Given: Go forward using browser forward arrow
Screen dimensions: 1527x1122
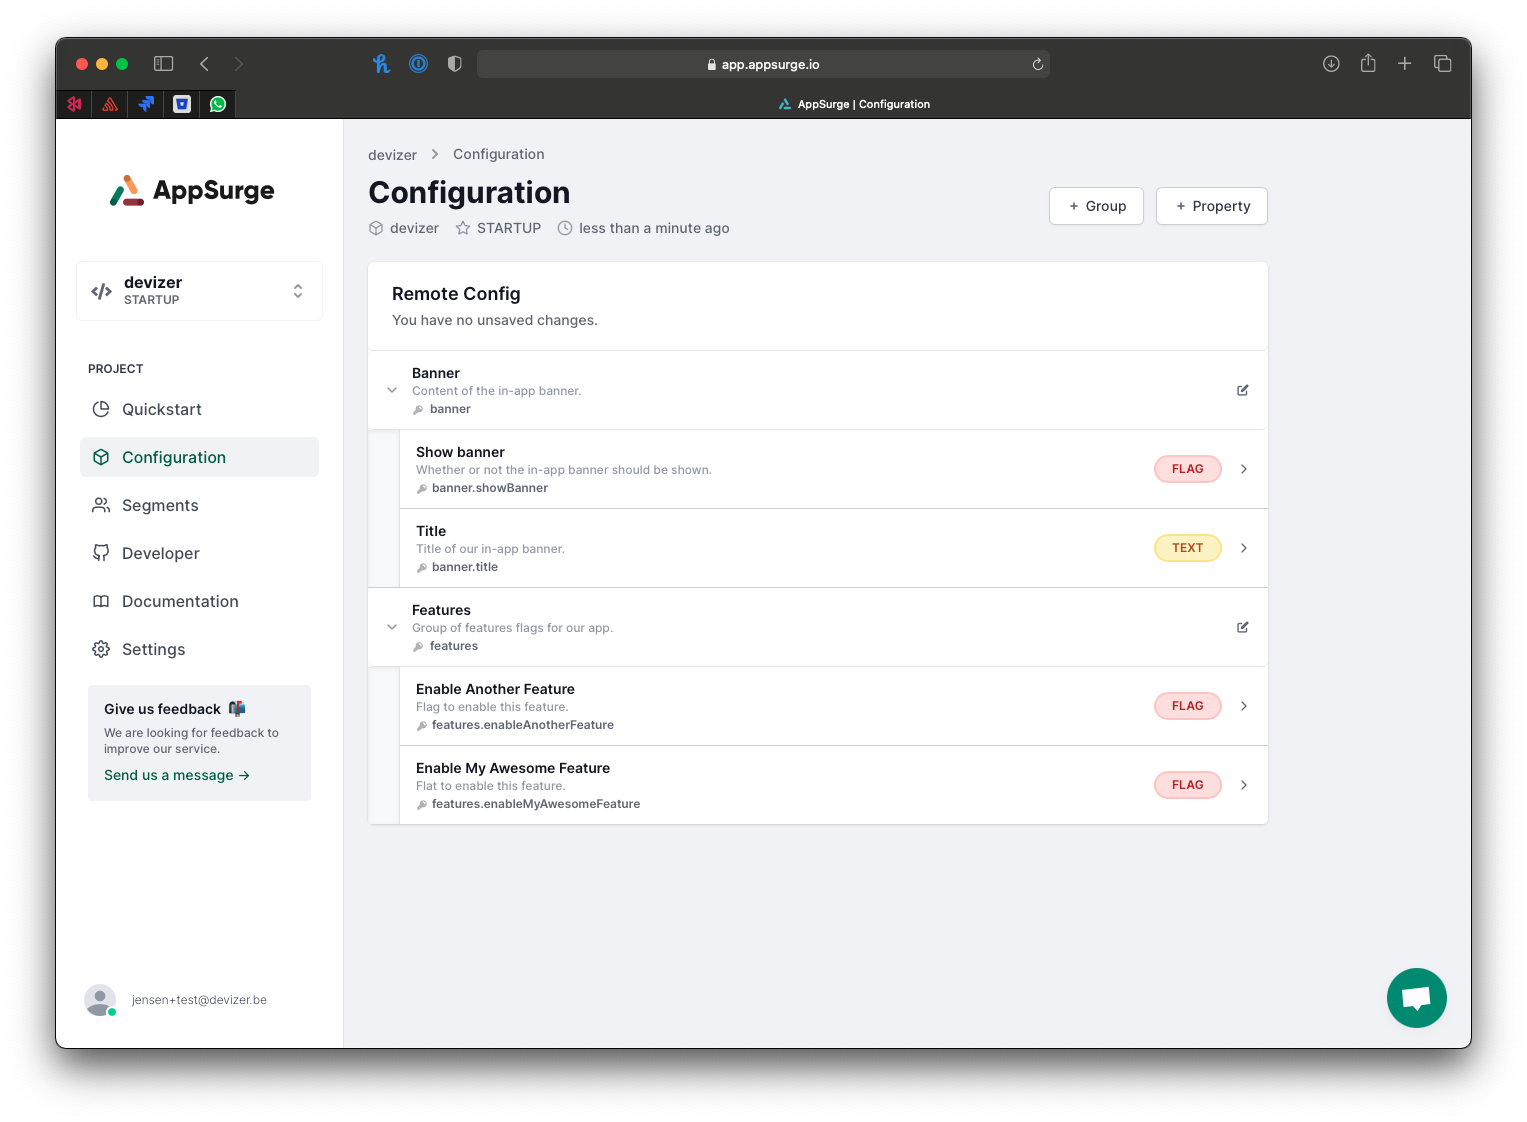Looking at the screenshot, I should tap(238, 64).
